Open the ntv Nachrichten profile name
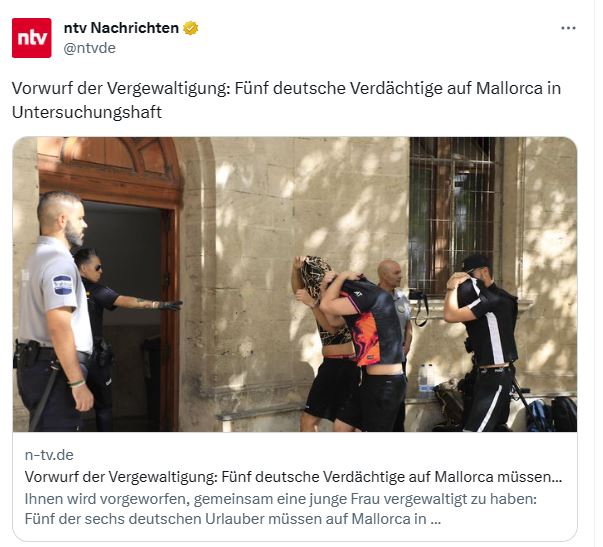Image resolution: width=603 pixels, height=547 pixels. coord(121,28)
